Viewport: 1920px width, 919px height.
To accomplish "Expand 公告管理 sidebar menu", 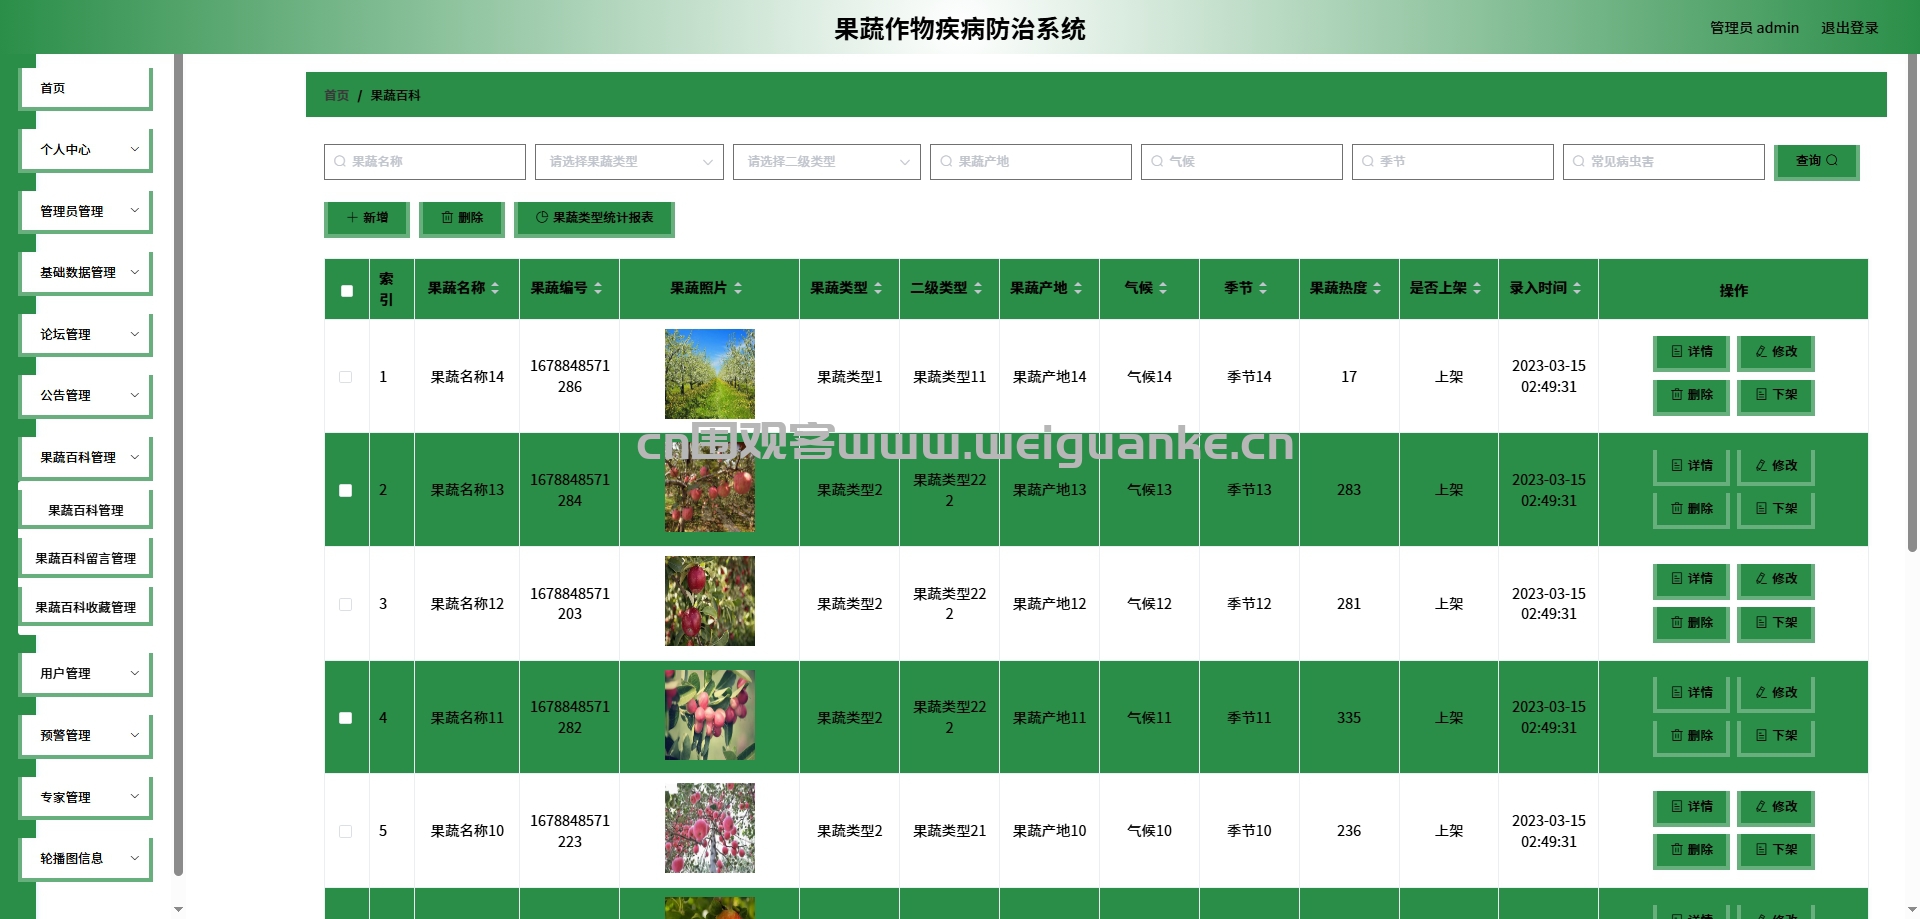I will (86, 396).
